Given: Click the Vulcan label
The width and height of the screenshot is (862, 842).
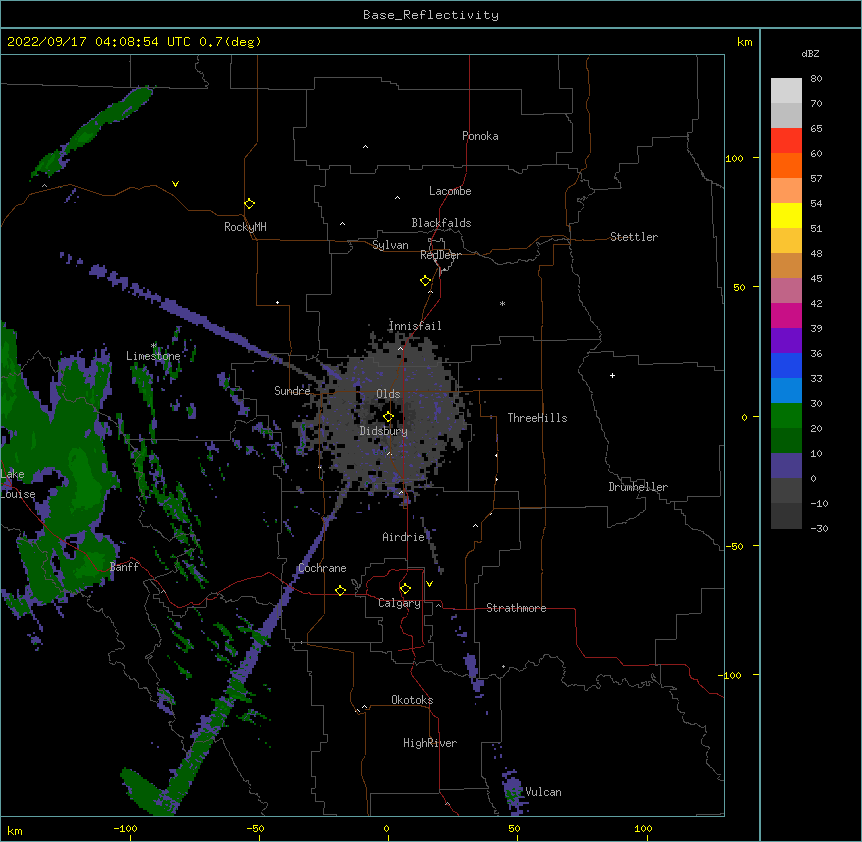Looking at the screenshot, I should point(543,792).
